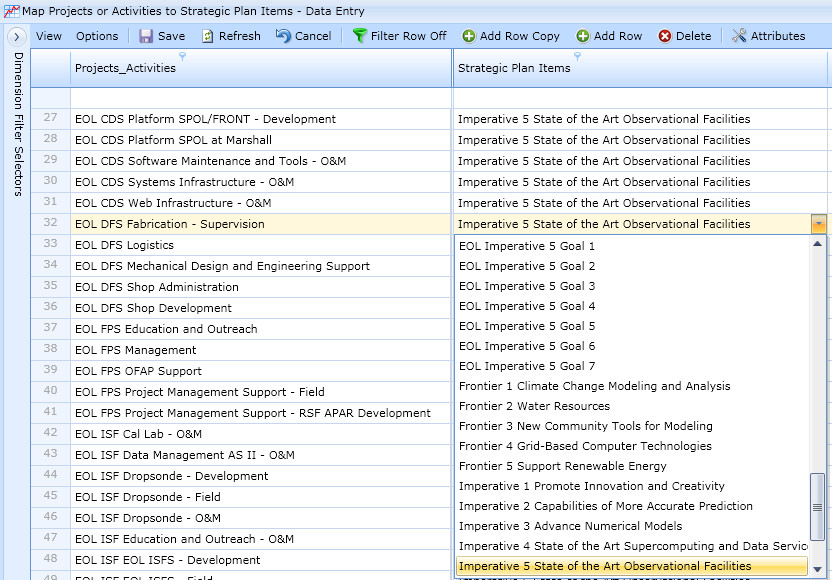Click the Attributes tools icon
Screen dimensions: 832x580
739,36
